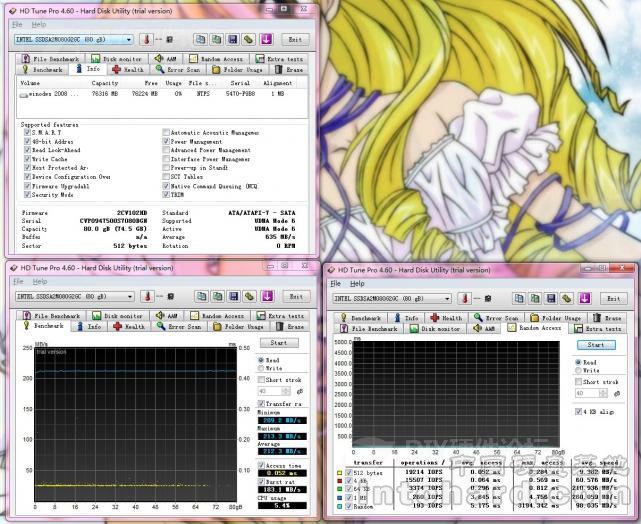Select Read radio in Benchmark window
Viewport: 641px width, 524px height.
pos(261,360)
